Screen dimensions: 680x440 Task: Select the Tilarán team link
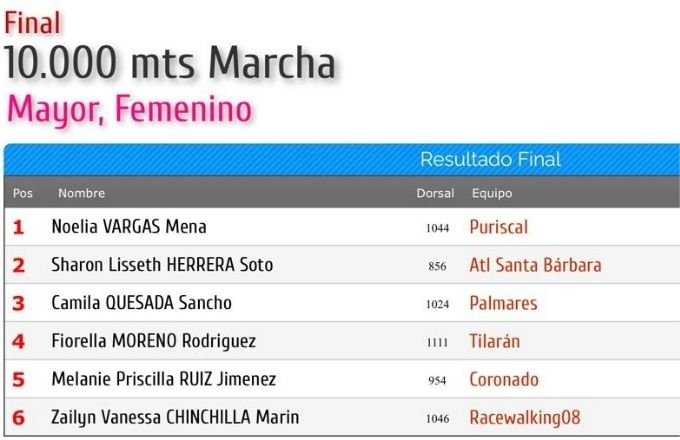(495, 341)
